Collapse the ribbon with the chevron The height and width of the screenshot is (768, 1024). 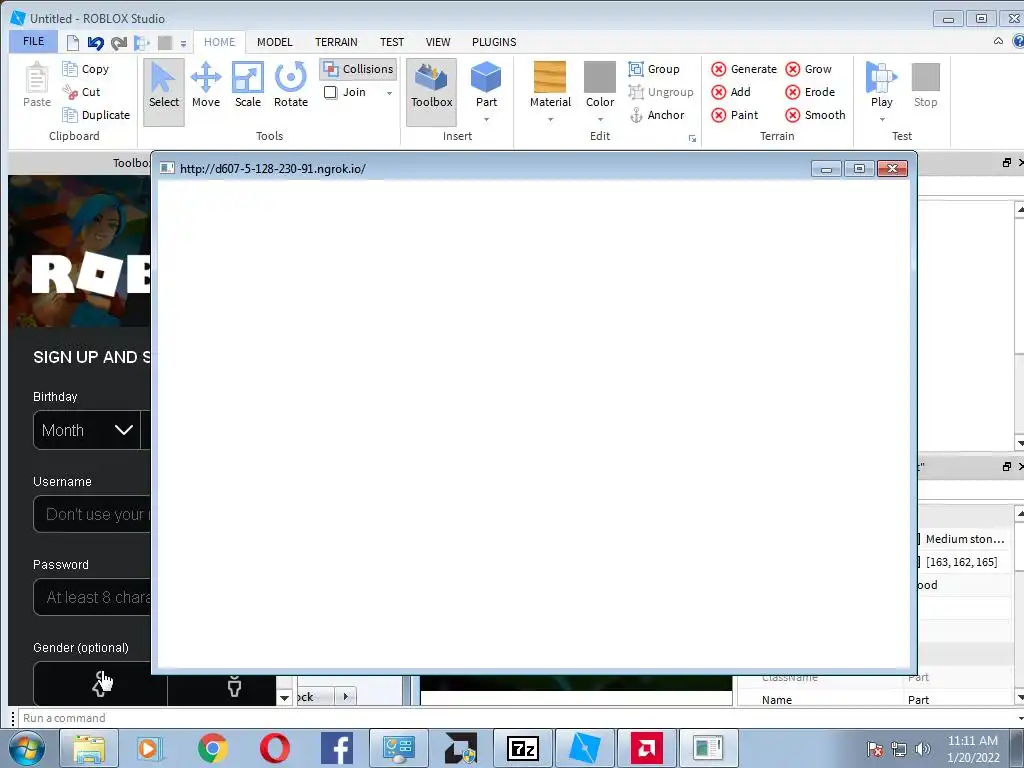[x=999, y=41]
